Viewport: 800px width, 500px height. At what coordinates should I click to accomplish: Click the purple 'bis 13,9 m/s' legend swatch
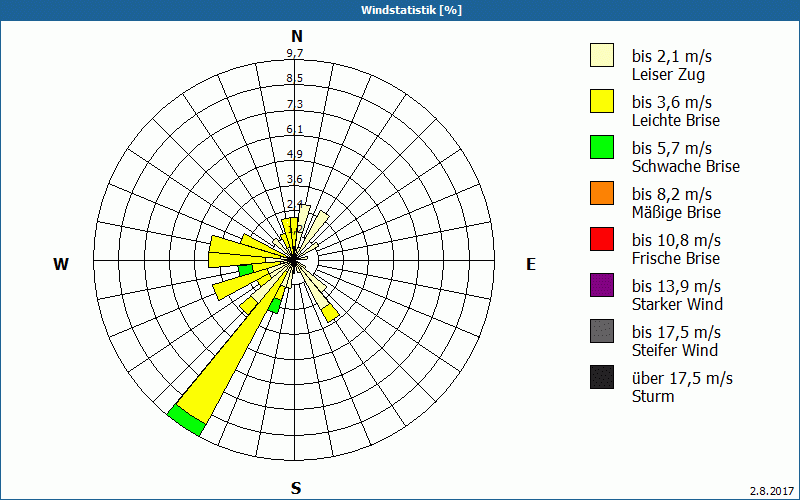[x=602, y=285]
